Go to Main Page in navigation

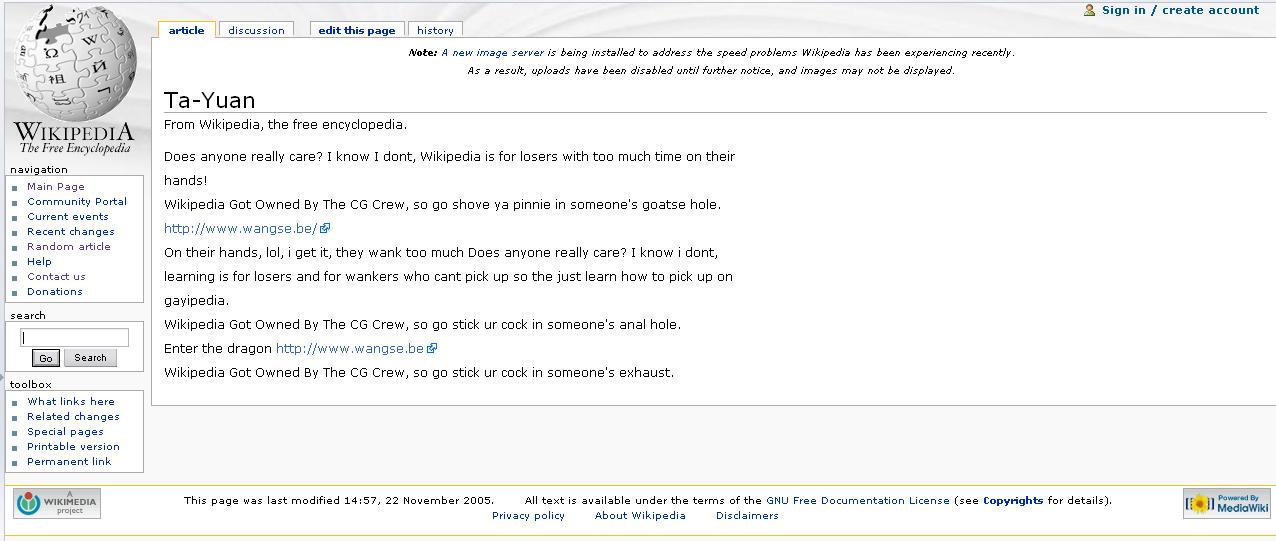(x=56, y=187)
